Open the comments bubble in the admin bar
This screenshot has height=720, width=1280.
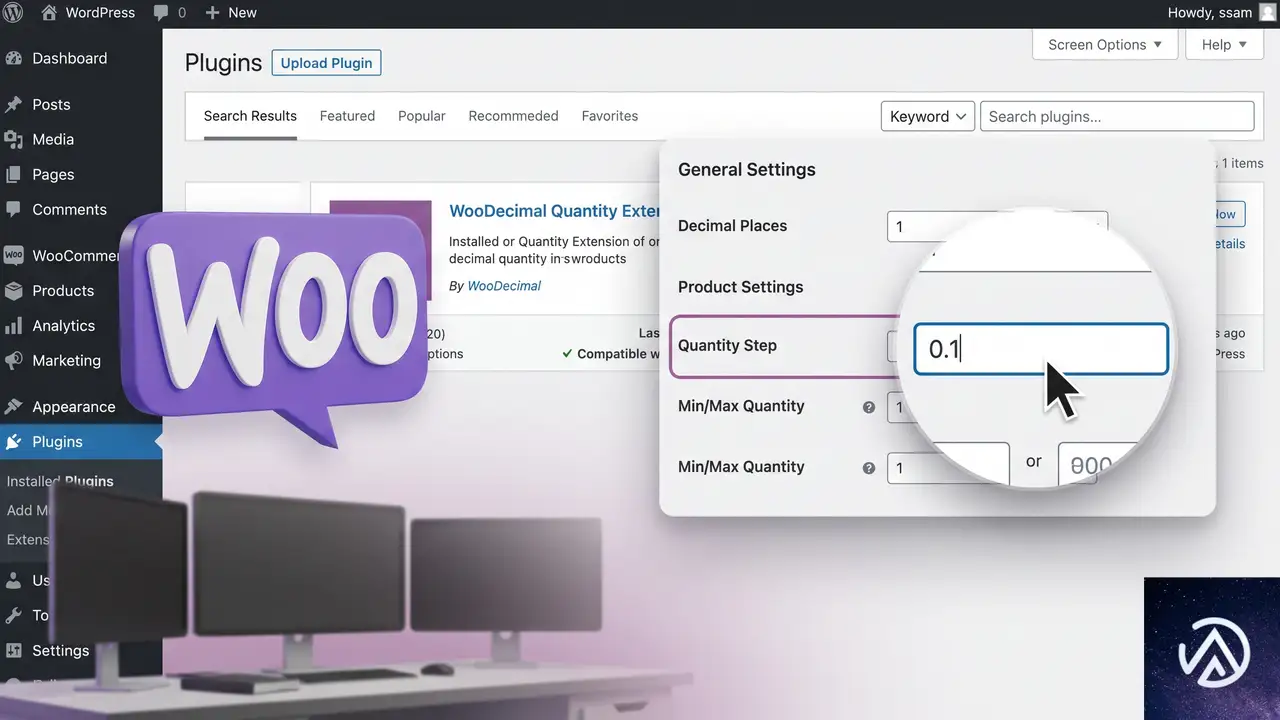point(169,13)
